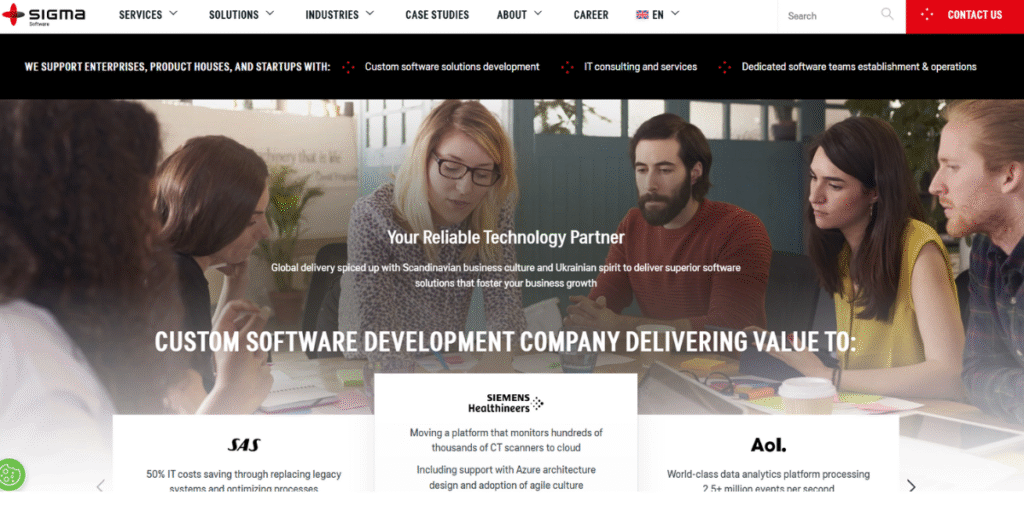1024x512 pixels.
Task: Show previous case study with left arrow
Action: point(101,485)
